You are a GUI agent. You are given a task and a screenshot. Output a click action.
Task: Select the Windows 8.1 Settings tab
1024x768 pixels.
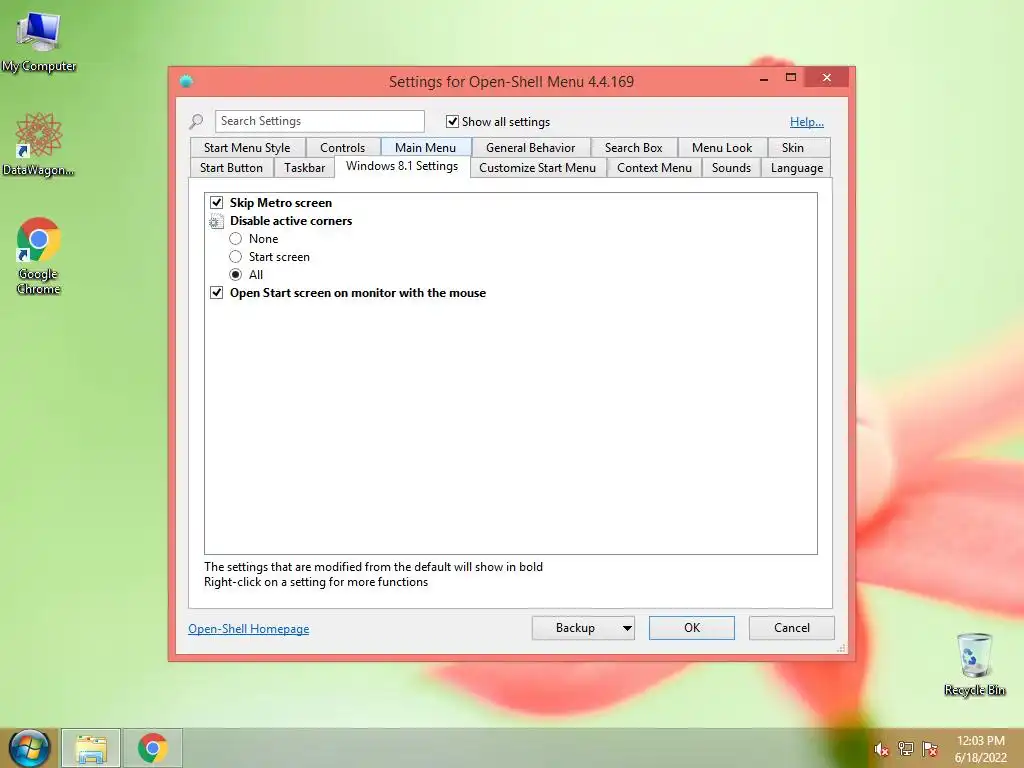tap(402, 166)
